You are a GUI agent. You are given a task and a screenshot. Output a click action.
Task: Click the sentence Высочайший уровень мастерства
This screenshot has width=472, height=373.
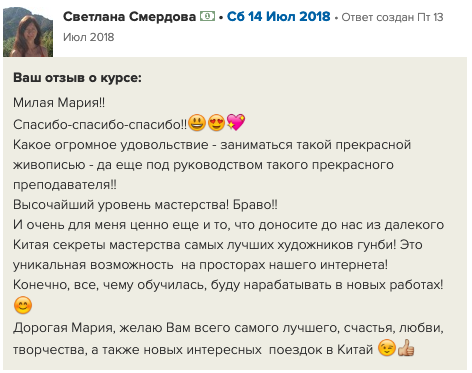[x=121, y=204]
